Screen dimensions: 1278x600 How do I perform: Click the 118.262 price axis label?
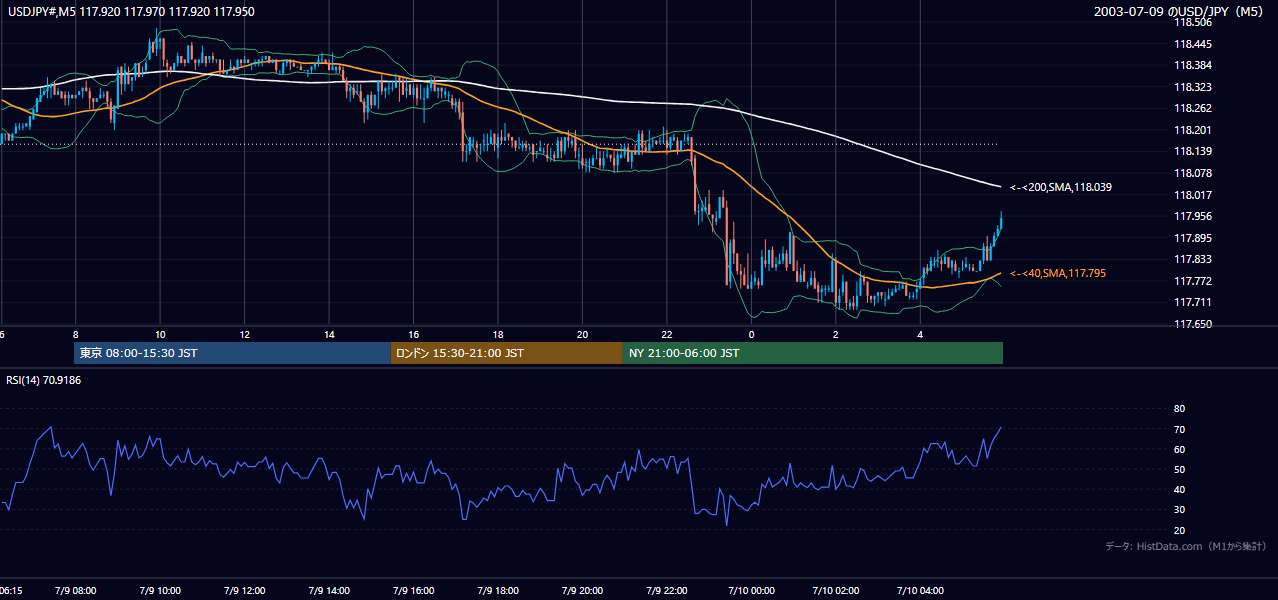point(1193,108)
